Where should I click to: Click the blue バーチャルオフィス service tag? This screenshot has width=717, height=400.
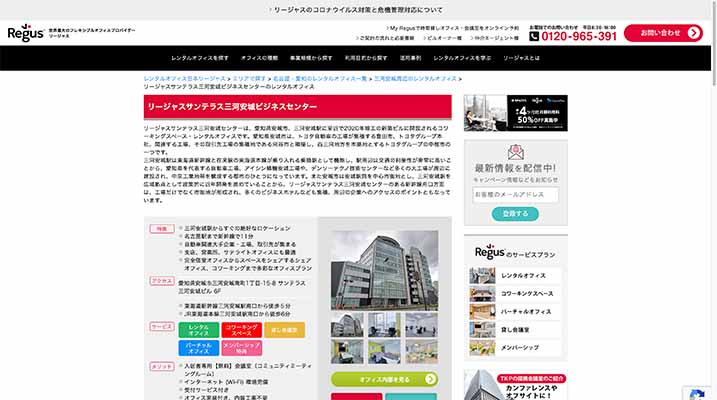tap(198, 348)
